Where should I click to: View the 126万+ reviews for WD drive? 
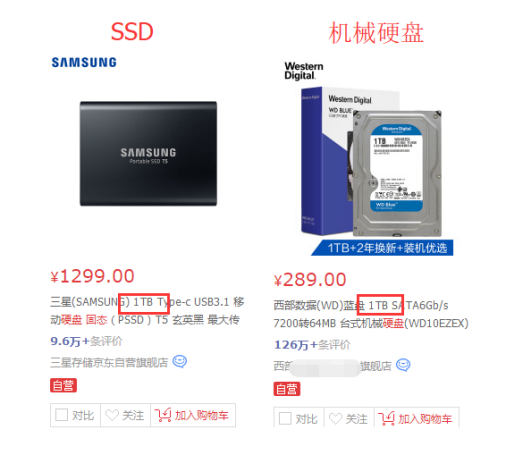312,345
